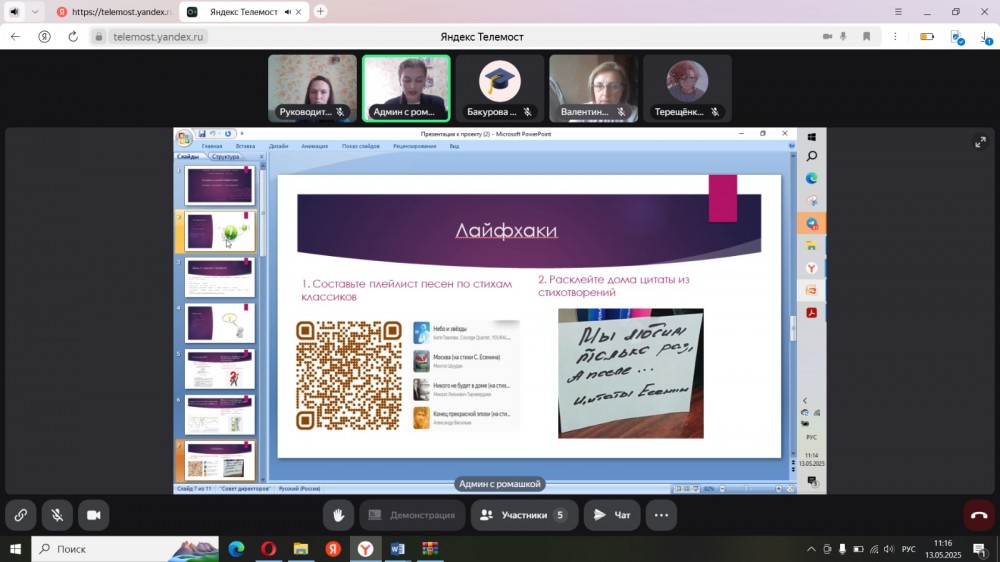
Task: Expand the tab list dropdown arrow
Action: click(36, 12)
